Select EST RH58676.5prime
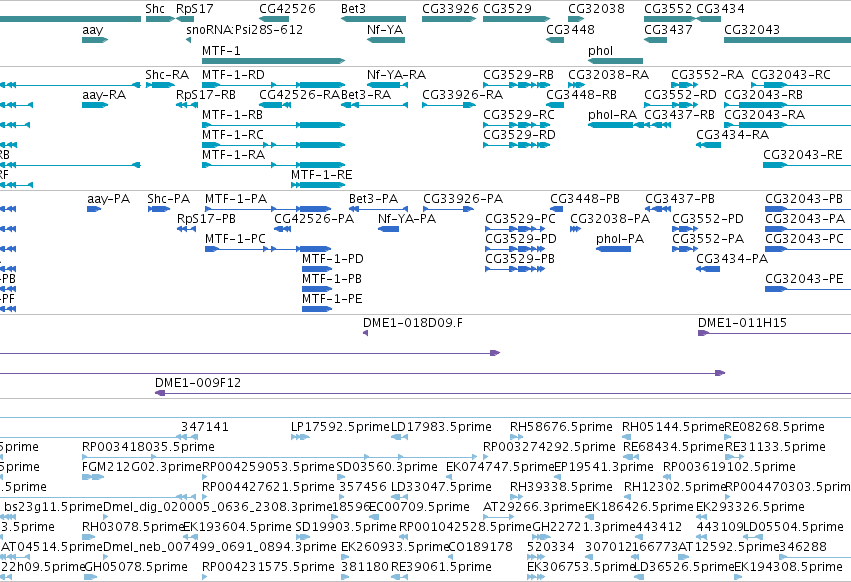 click(x=517, y=437)
